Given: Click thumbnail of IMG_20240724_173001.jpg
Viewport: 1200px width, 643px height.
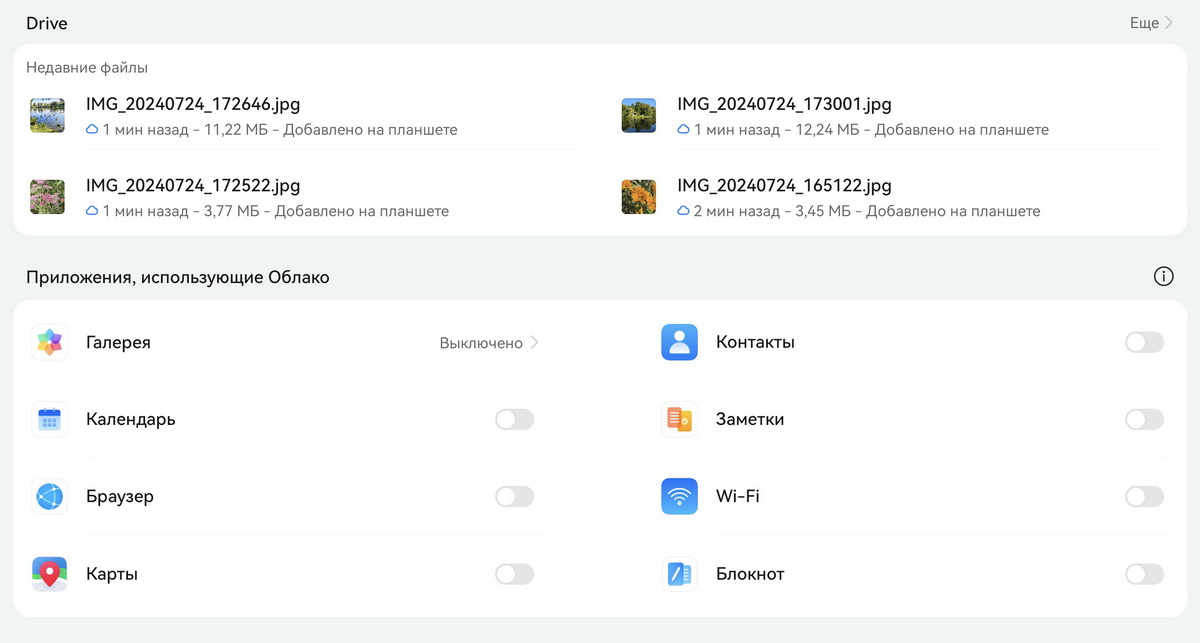Looking at the screenshot, I should pos(639,116).
